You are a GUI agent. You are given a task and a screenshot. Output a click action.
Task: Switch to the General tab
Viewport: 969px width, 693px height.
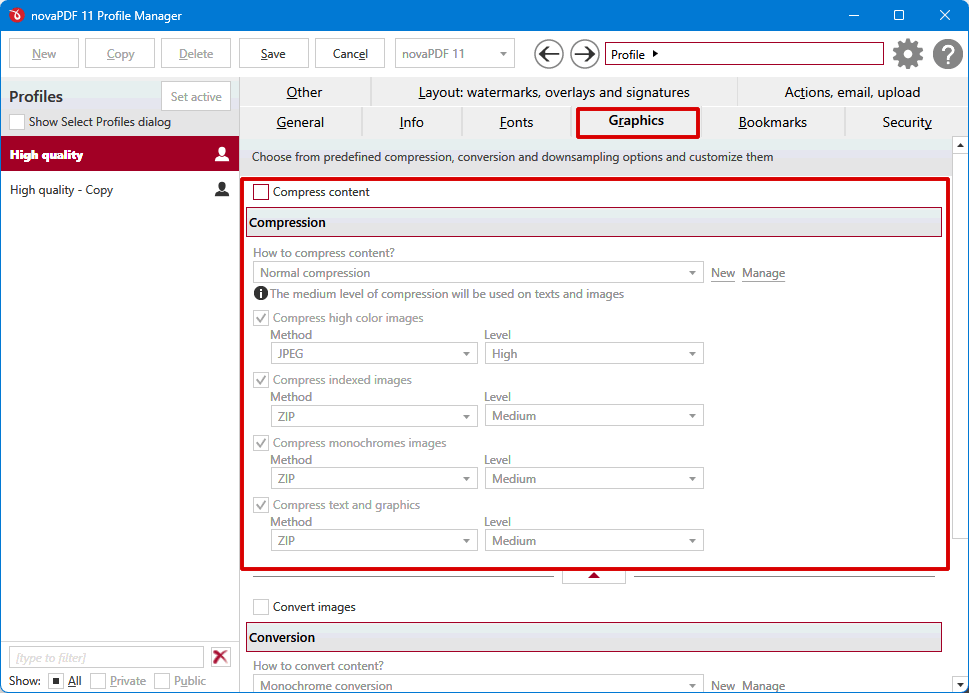[300, 122]
